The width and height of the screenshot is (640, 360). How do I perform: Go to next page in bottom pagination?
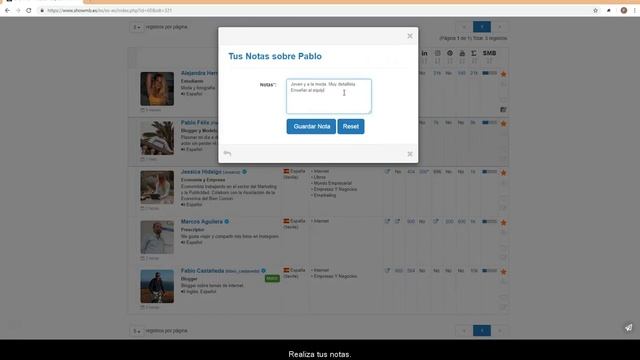coord(500,331)
